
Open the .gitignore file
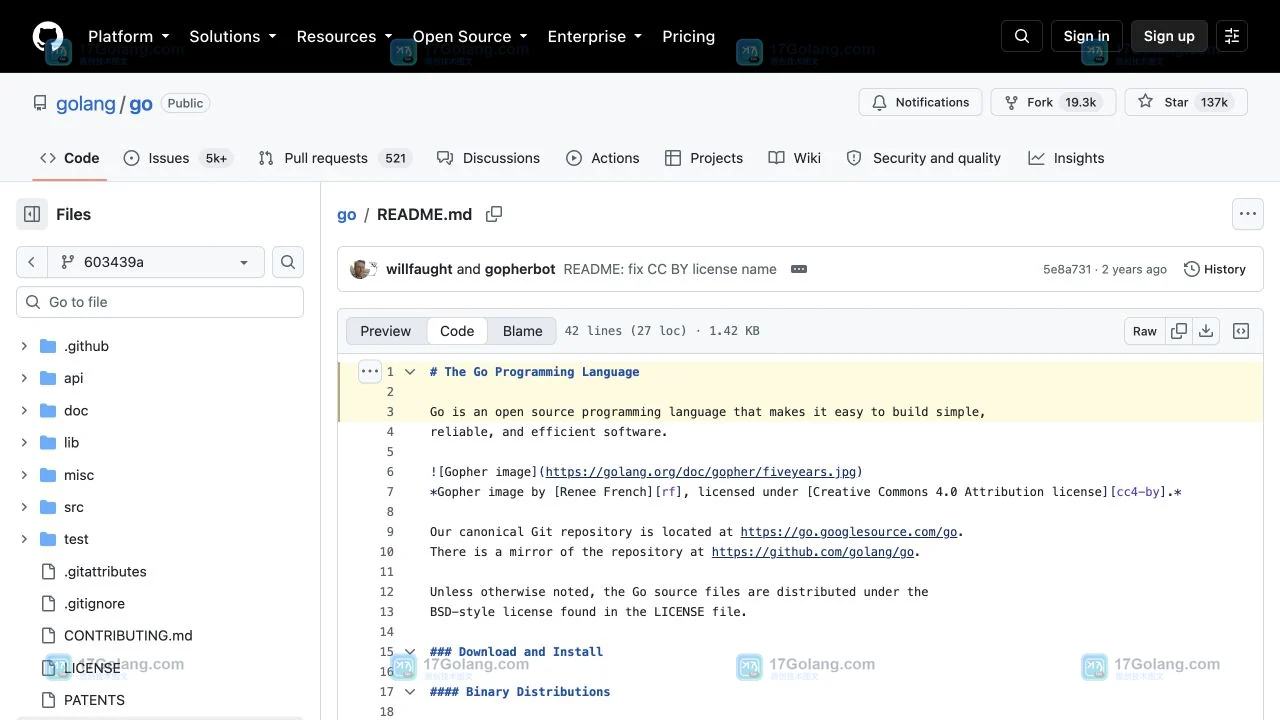tap(94, 604)
